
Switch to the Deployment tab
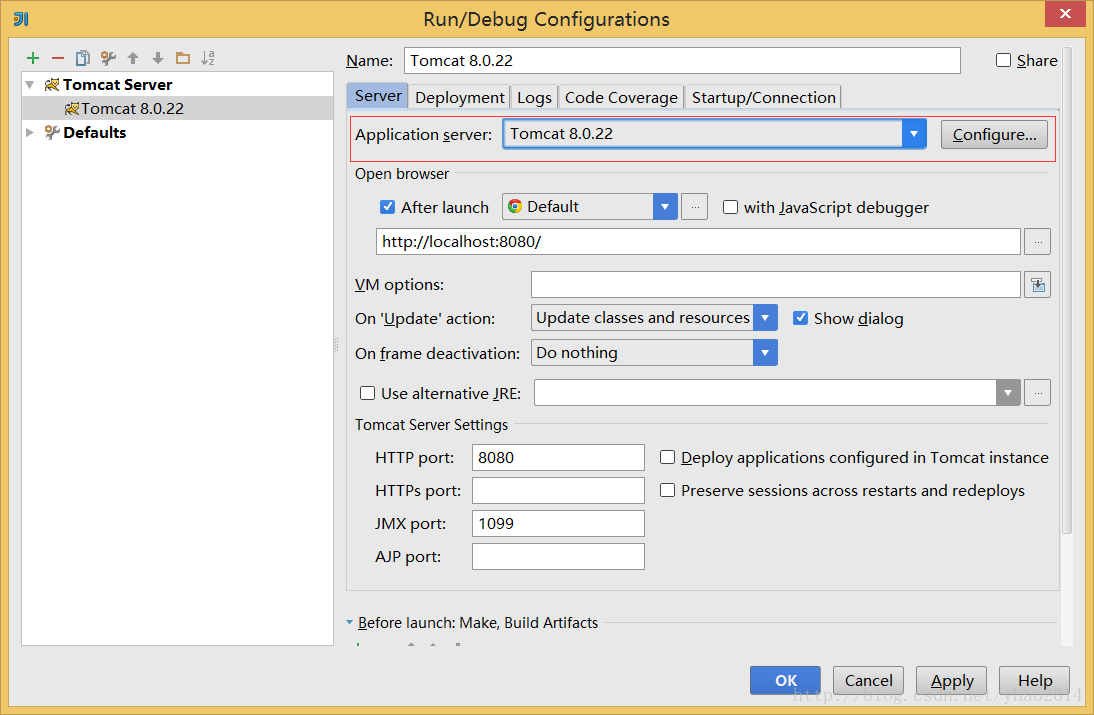pyautogui.click(x=460, y=97)
